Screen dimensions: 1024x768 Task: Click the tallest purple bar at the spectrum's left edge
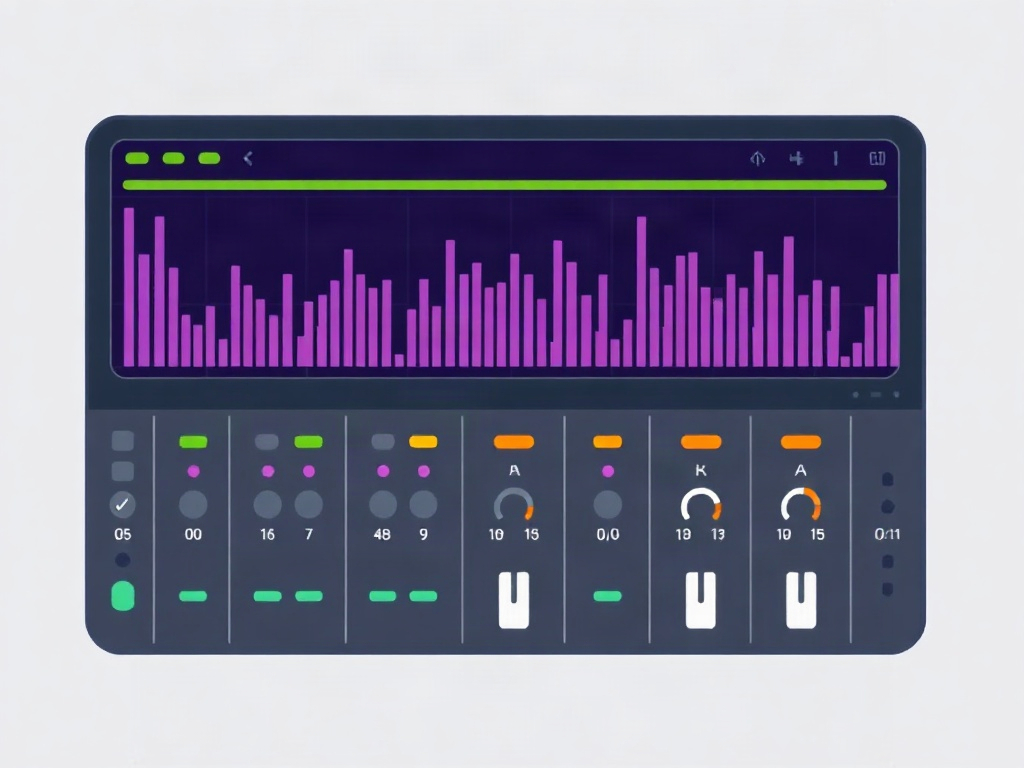click(x=129, y=287)
